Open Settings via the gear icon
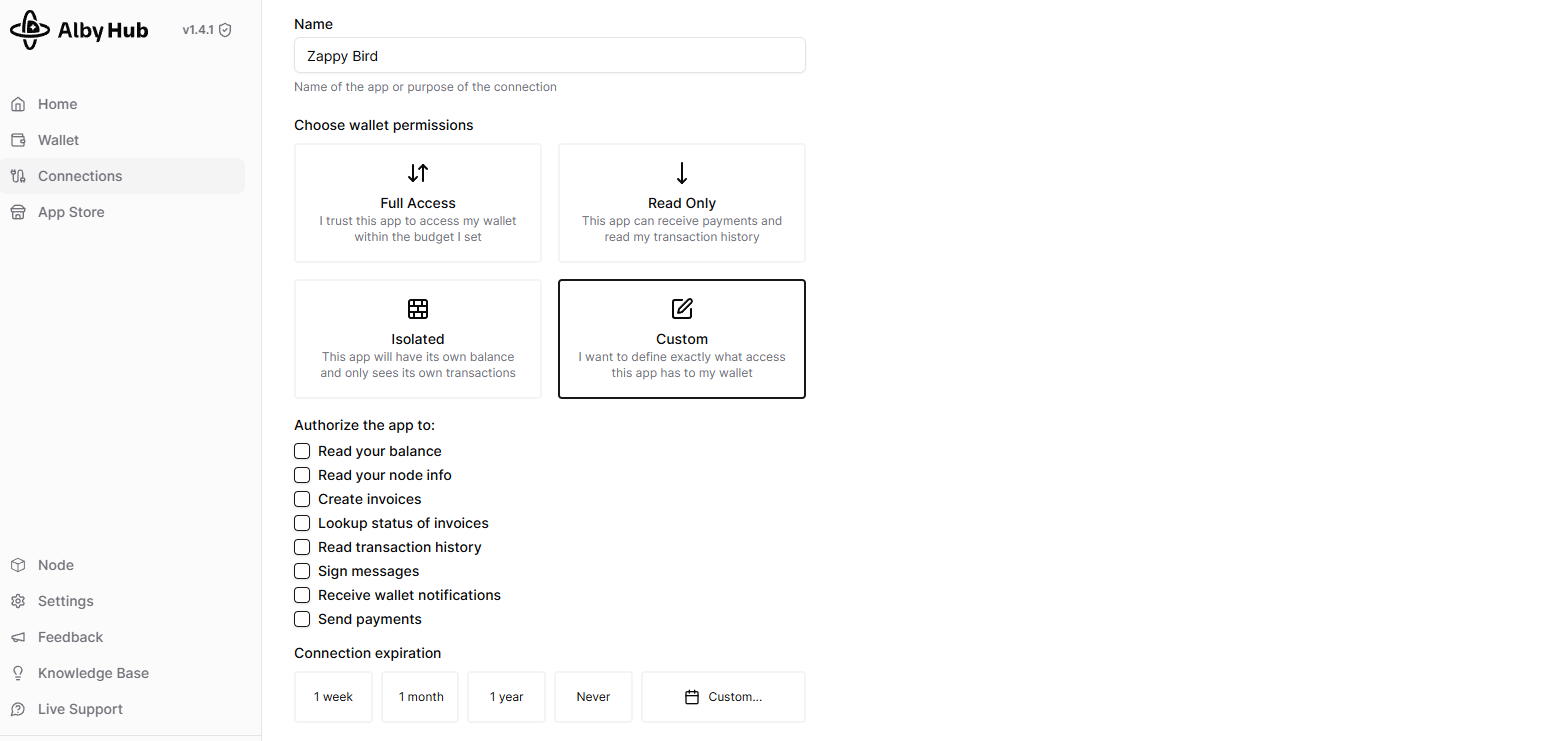This screenshot has height=741, width=1555. [18, 601]
